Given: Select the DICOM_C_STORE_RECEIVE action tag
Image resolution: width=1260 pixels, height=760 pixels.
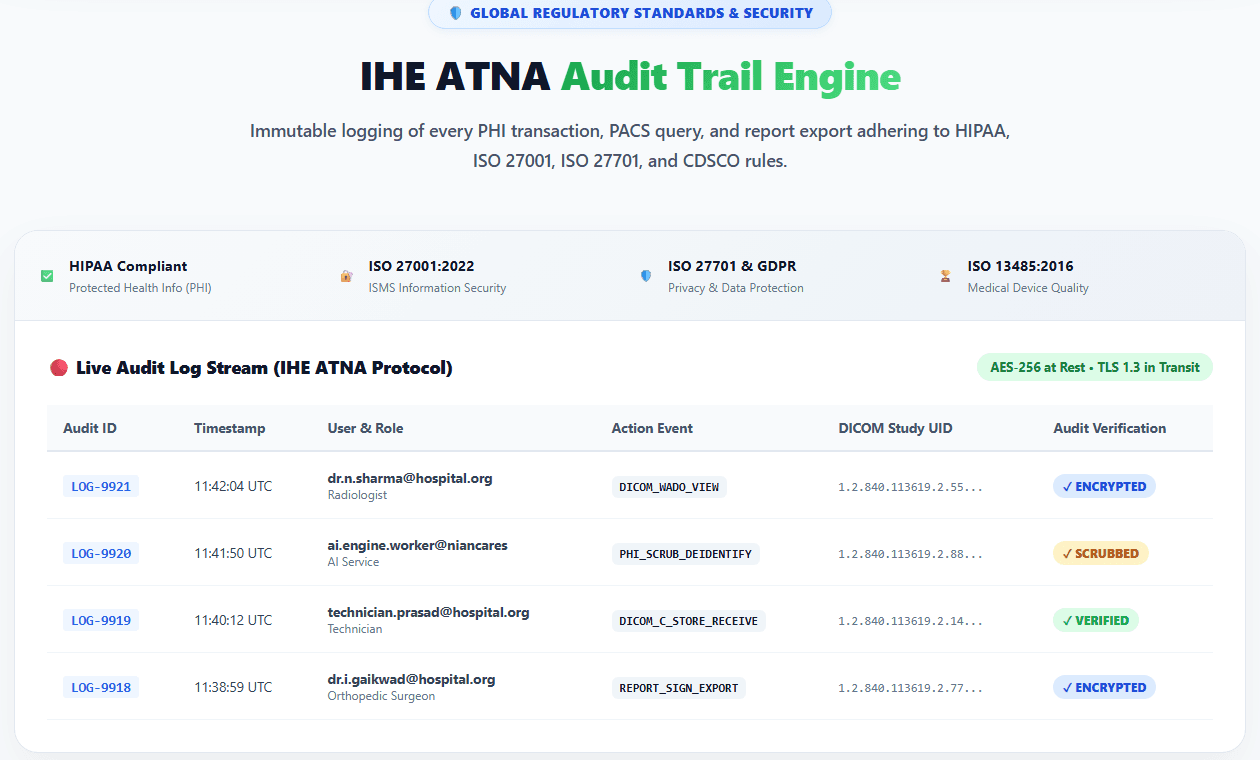Looking at the screenshot, I should click(x=689, y=621).
